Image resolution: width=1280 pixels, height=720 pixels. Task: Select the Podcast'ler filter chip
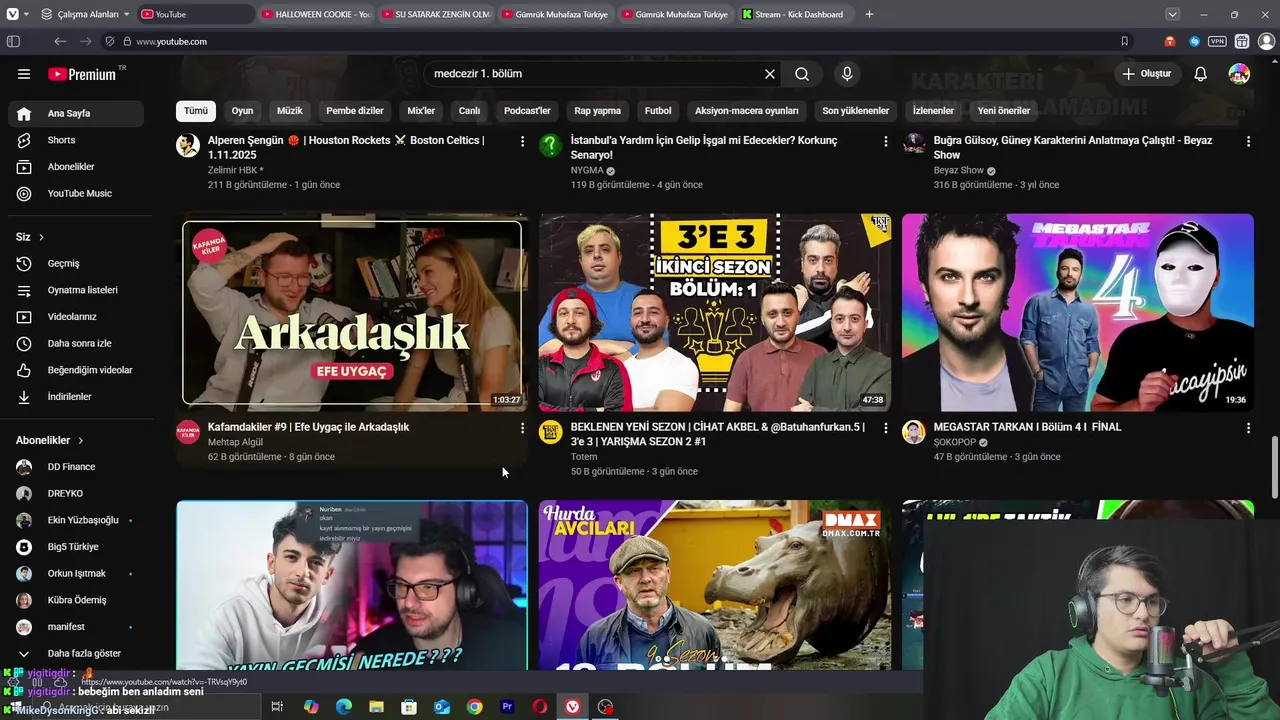pyautogui.click(x=527, y=111)
